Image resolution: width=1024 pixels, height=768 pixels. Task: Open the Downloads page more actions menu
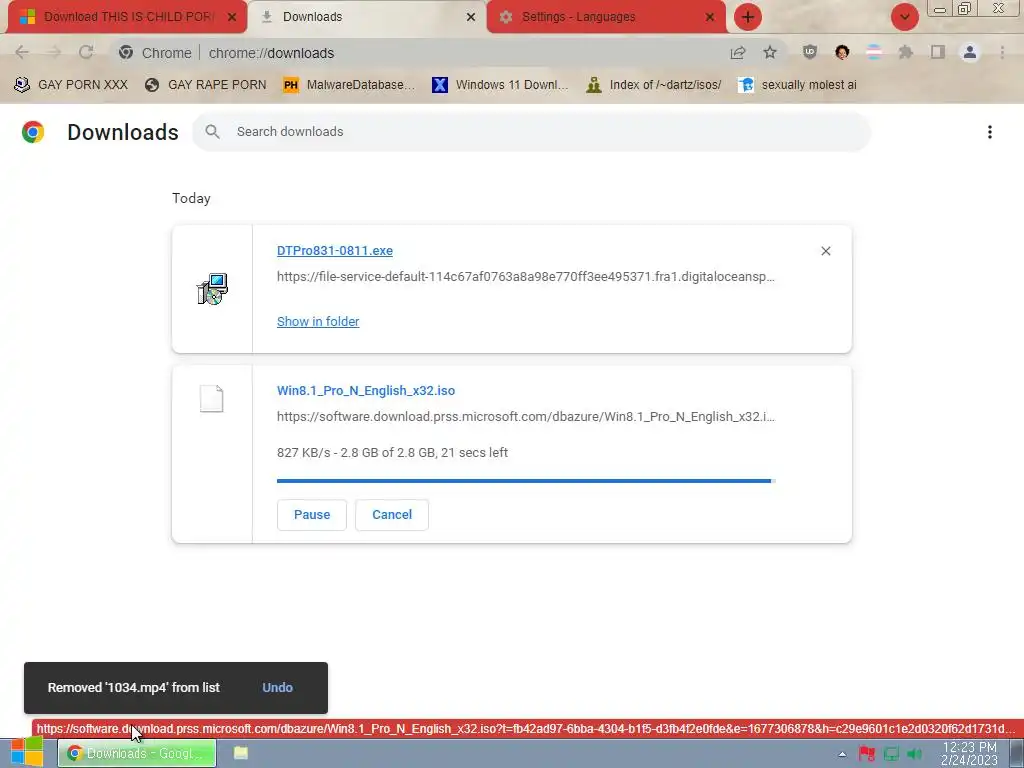(x=990, y=132)
